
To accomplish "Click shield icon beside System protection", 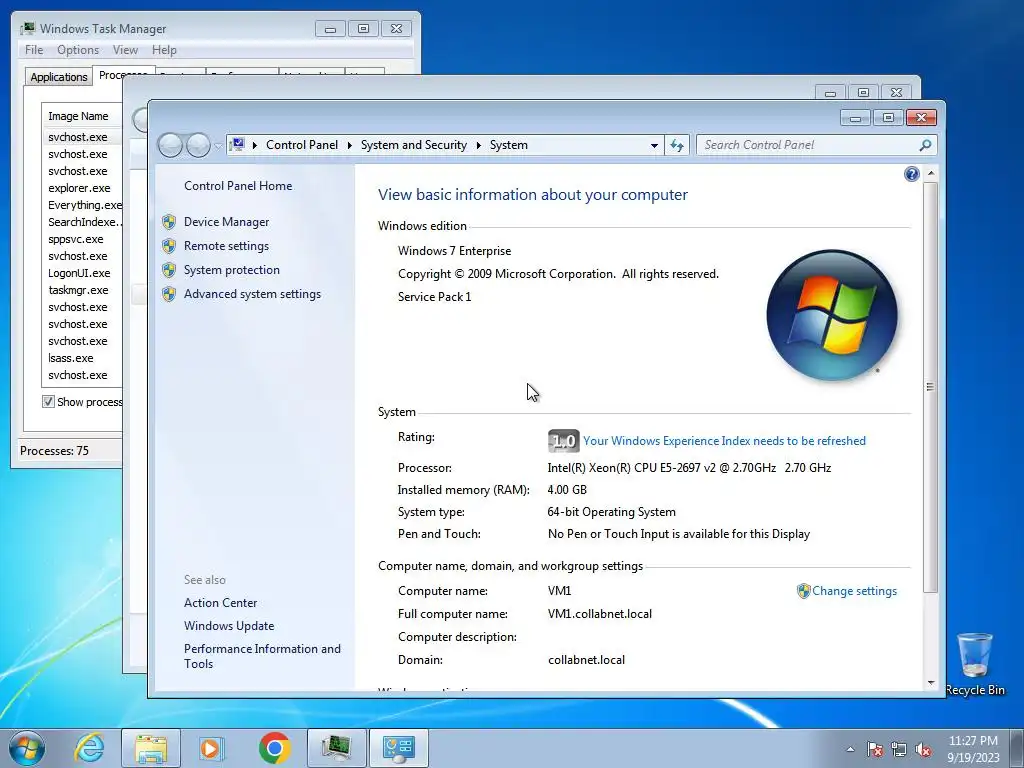I will pos(169,270).
